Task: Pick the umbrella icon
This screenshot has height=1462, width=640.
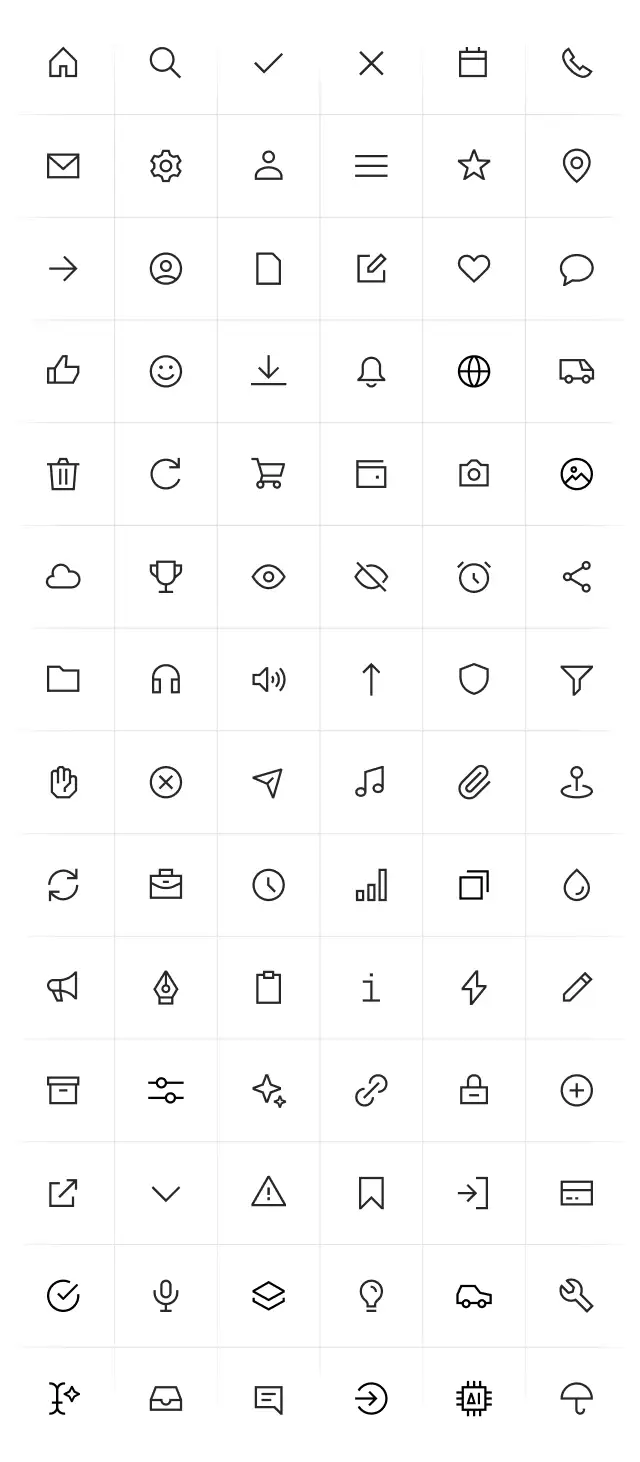Action: click(x=577, y=1398)
